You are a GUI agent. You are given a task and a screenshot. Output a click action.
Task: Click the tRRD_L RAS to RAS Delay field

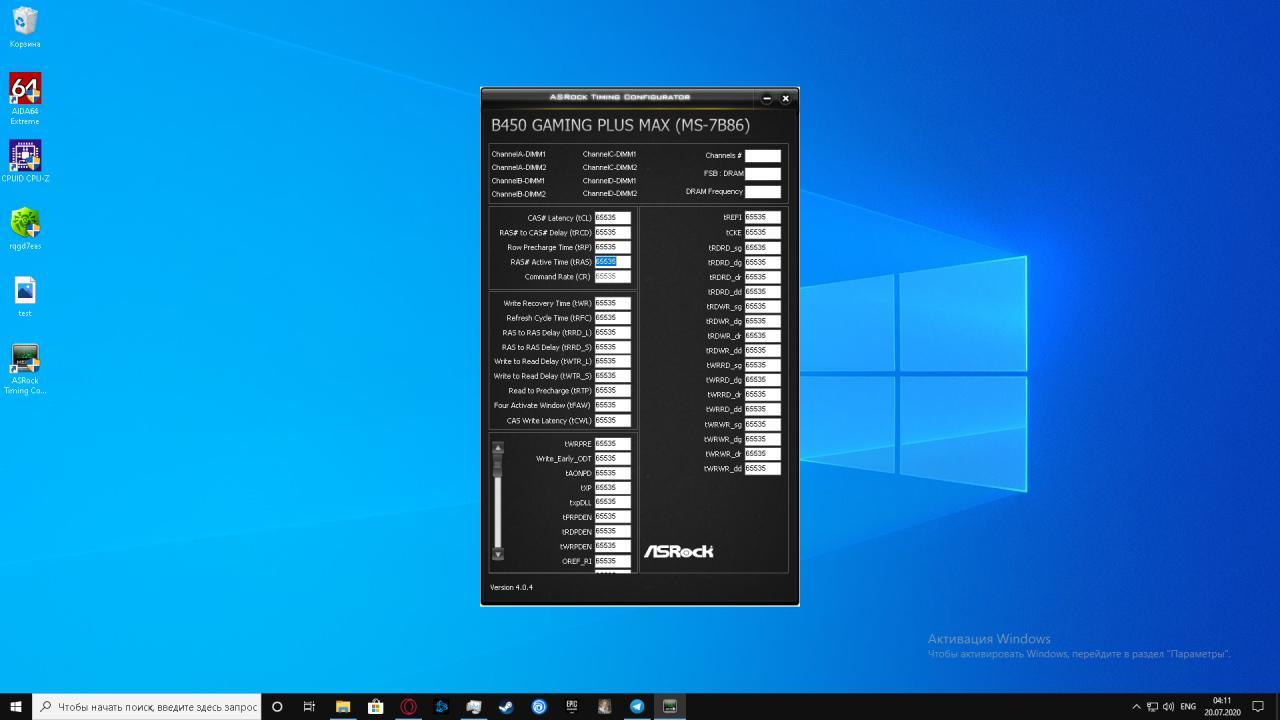[612, 332]
